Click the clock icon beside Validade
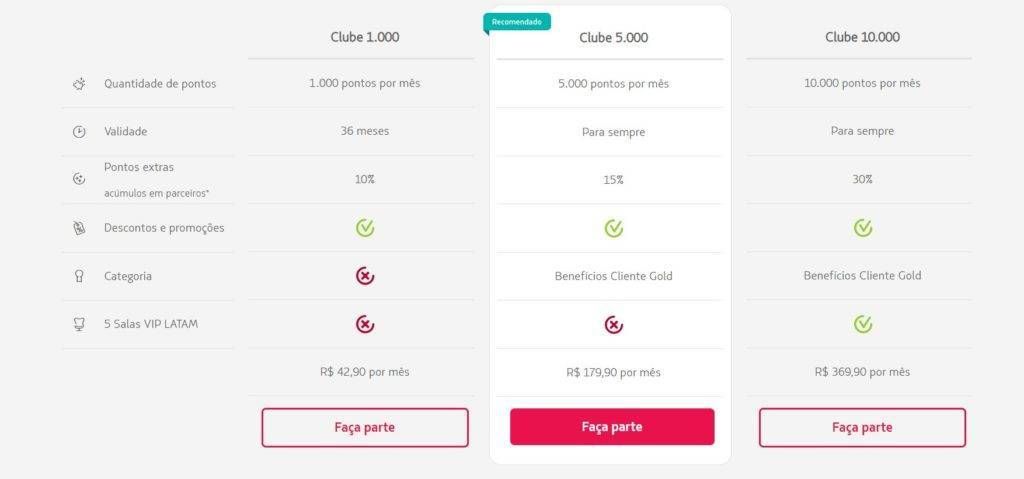The width and height of the screenshot is (1024, 479). [79, 131]
